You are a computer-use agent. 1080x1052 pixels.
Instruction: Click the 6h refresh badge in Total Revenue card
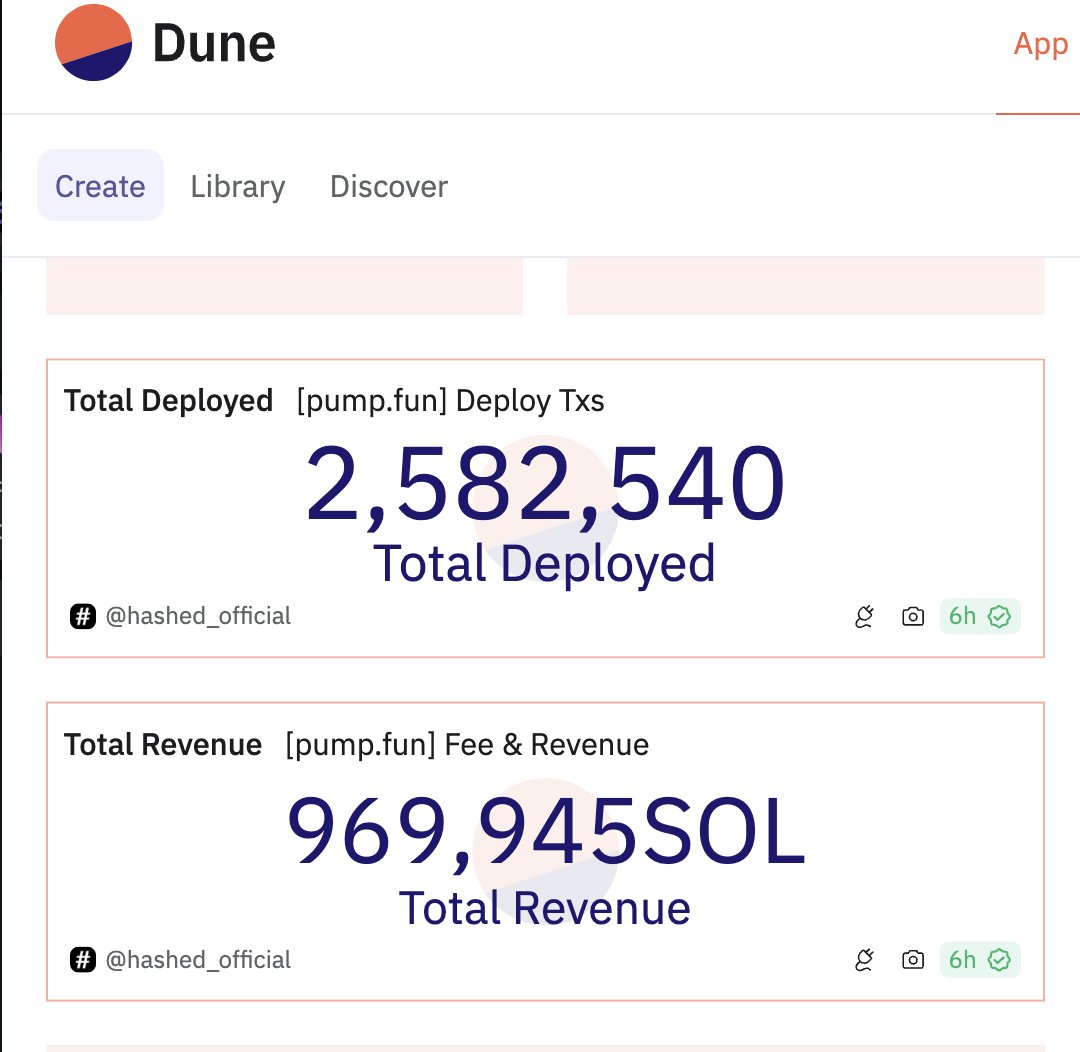(x=979, y=960)
